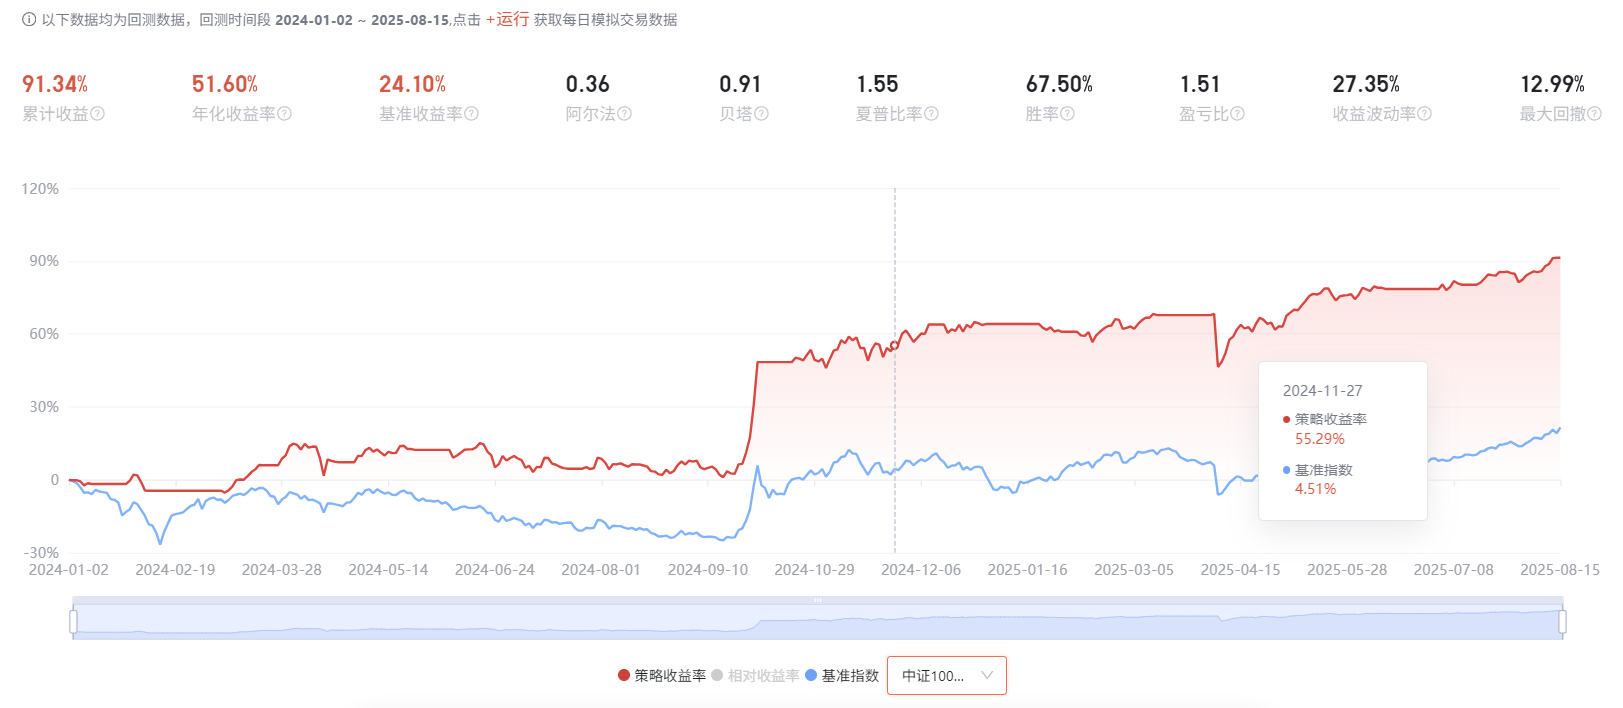The height and width of the screenshot is (708, 1623).
Task: Click the hovered data point on red line
Action: tap(894, 346)
